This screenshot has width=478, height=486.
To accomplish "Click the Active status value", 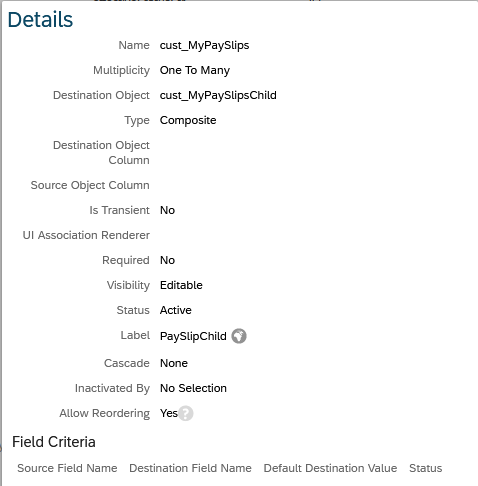I will (x=176, y=310).
